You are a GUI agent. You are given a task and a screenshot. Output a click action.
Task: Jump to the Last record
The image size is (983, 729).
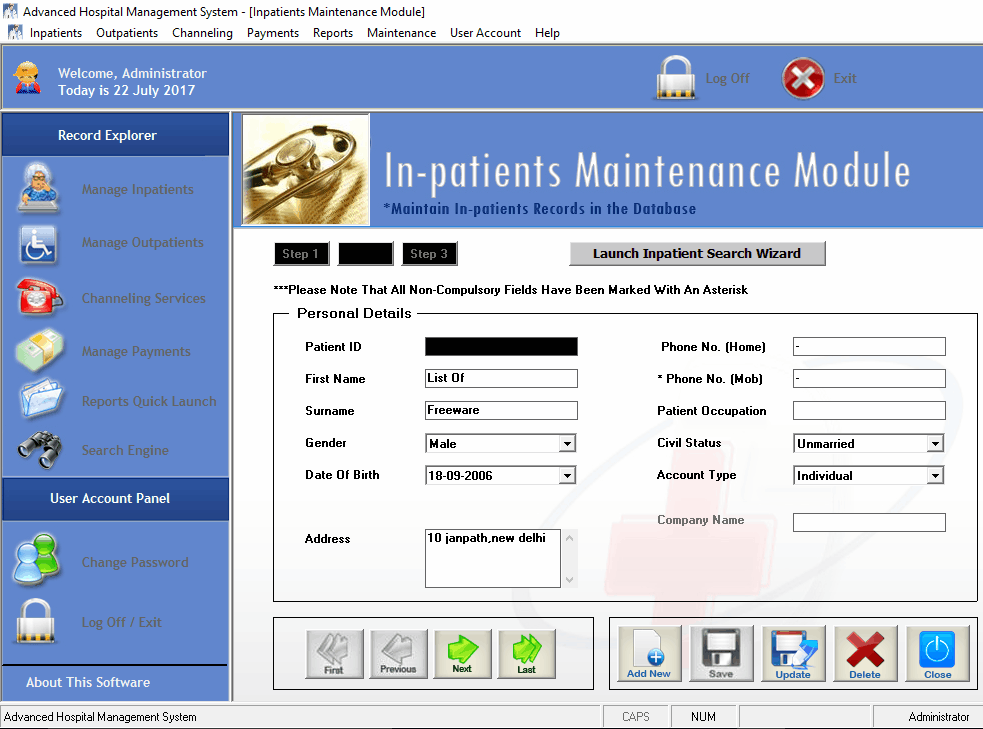527,654
